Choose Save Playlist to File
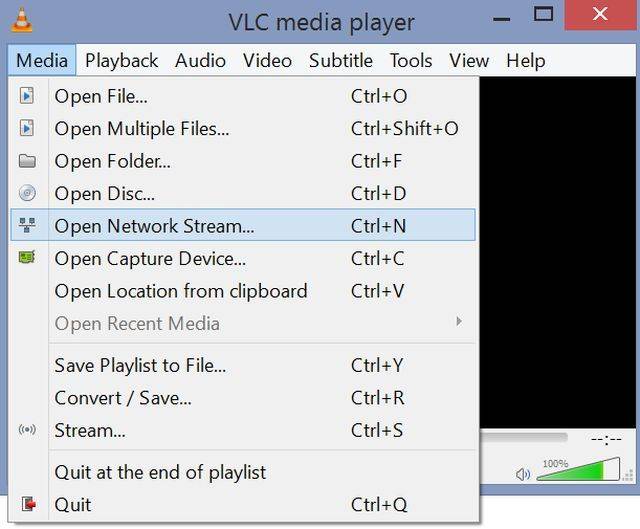 click(x=140, y=365)
